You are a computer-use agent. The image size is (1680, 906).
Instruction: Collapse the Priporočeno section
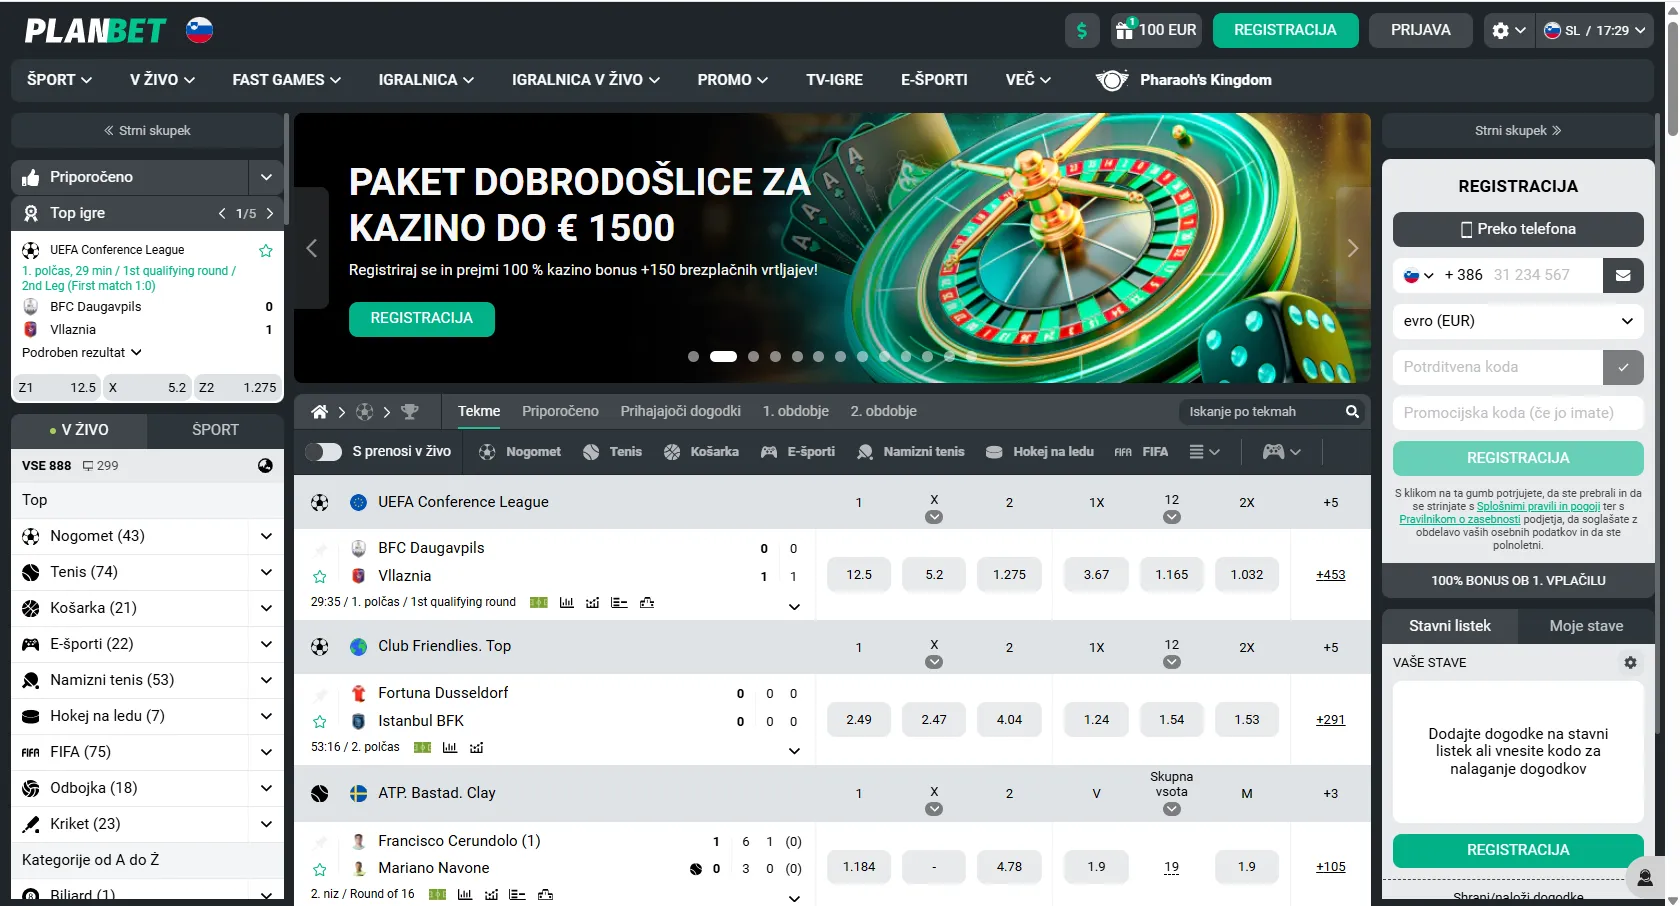point(266,177)
